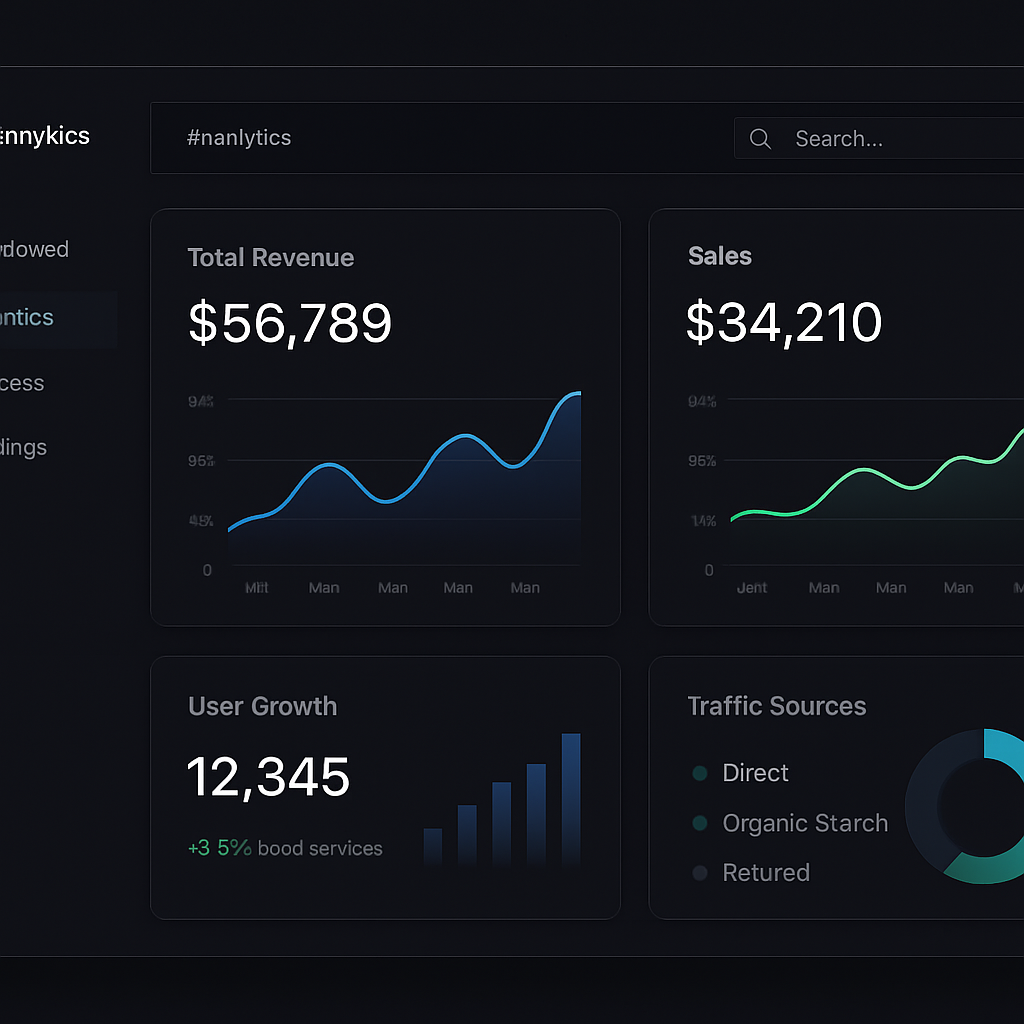Image resolution: width=1024 pixels, height=1024 pixels.
Task: Click the green segment of donut chart
Action: (x=986, y=869)
